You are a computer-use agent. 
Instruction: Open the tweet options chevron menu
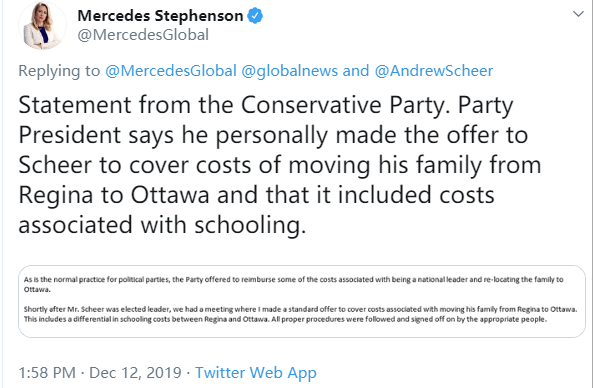click(578, 14)
